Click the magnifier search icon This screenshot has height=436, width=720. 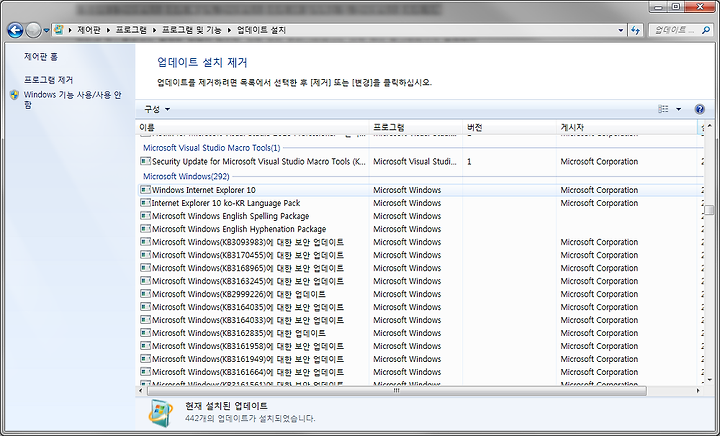(x=706, y=30)
